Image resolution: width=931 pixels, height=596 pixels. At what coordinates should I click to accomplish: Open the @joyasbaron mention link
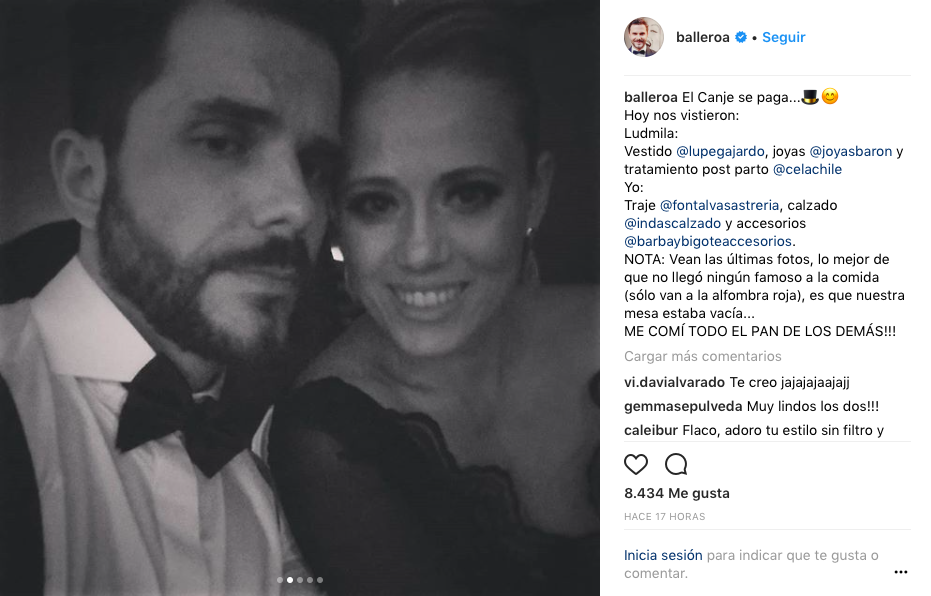tap(850, 151)
